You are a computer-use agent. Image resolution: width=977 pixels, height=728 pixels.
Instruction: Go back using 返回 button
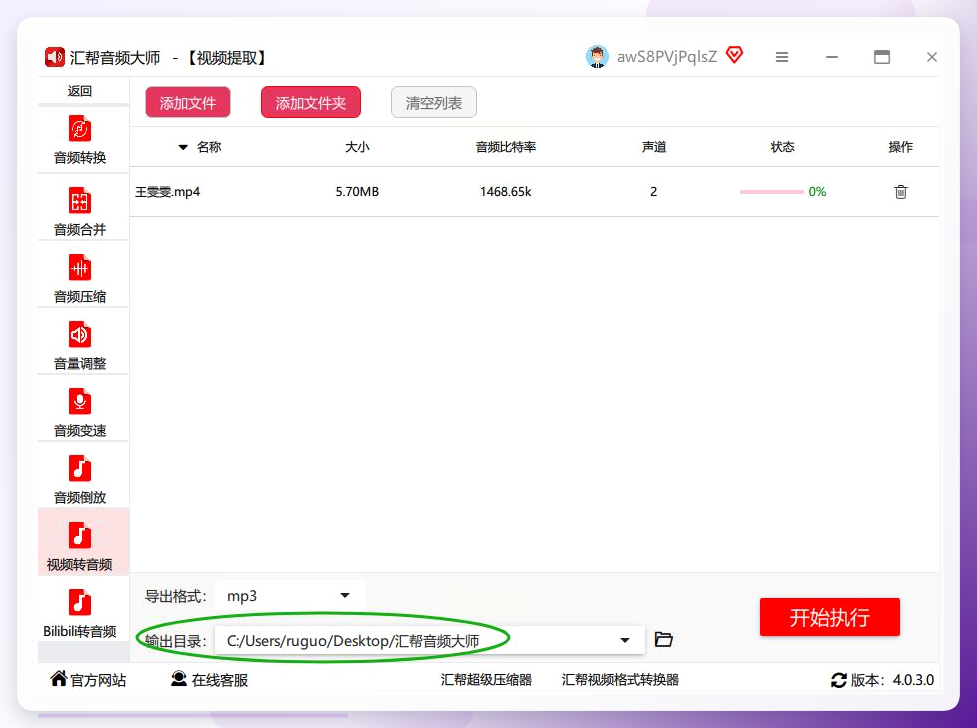click(80, 91)
